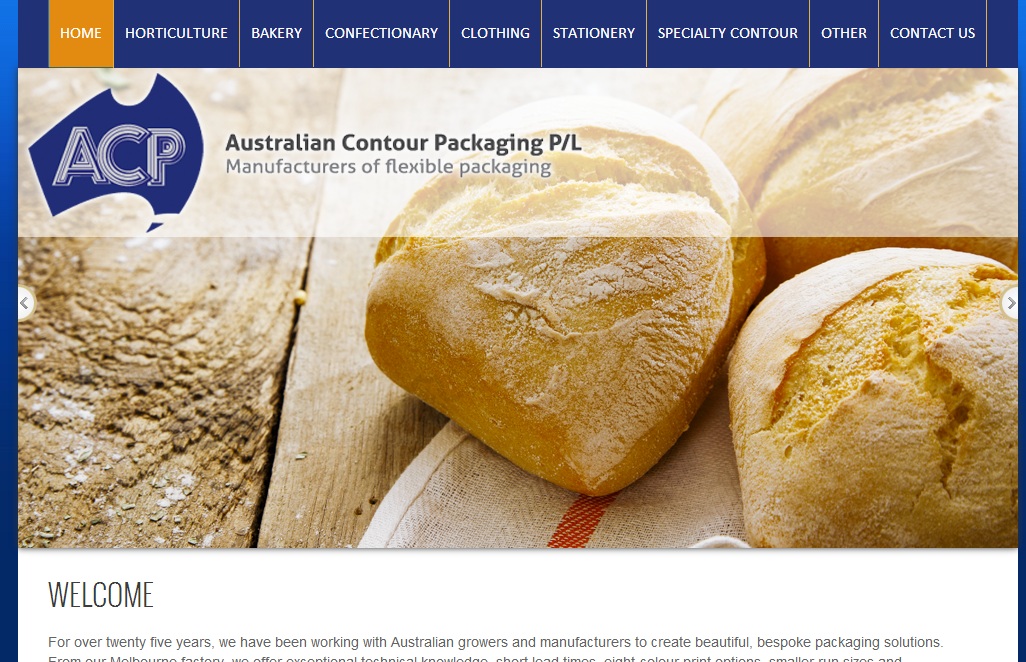This screenshot has height=662, width=1026.
Task: Go to the Bakery section
Action: (x=277, y=33)
